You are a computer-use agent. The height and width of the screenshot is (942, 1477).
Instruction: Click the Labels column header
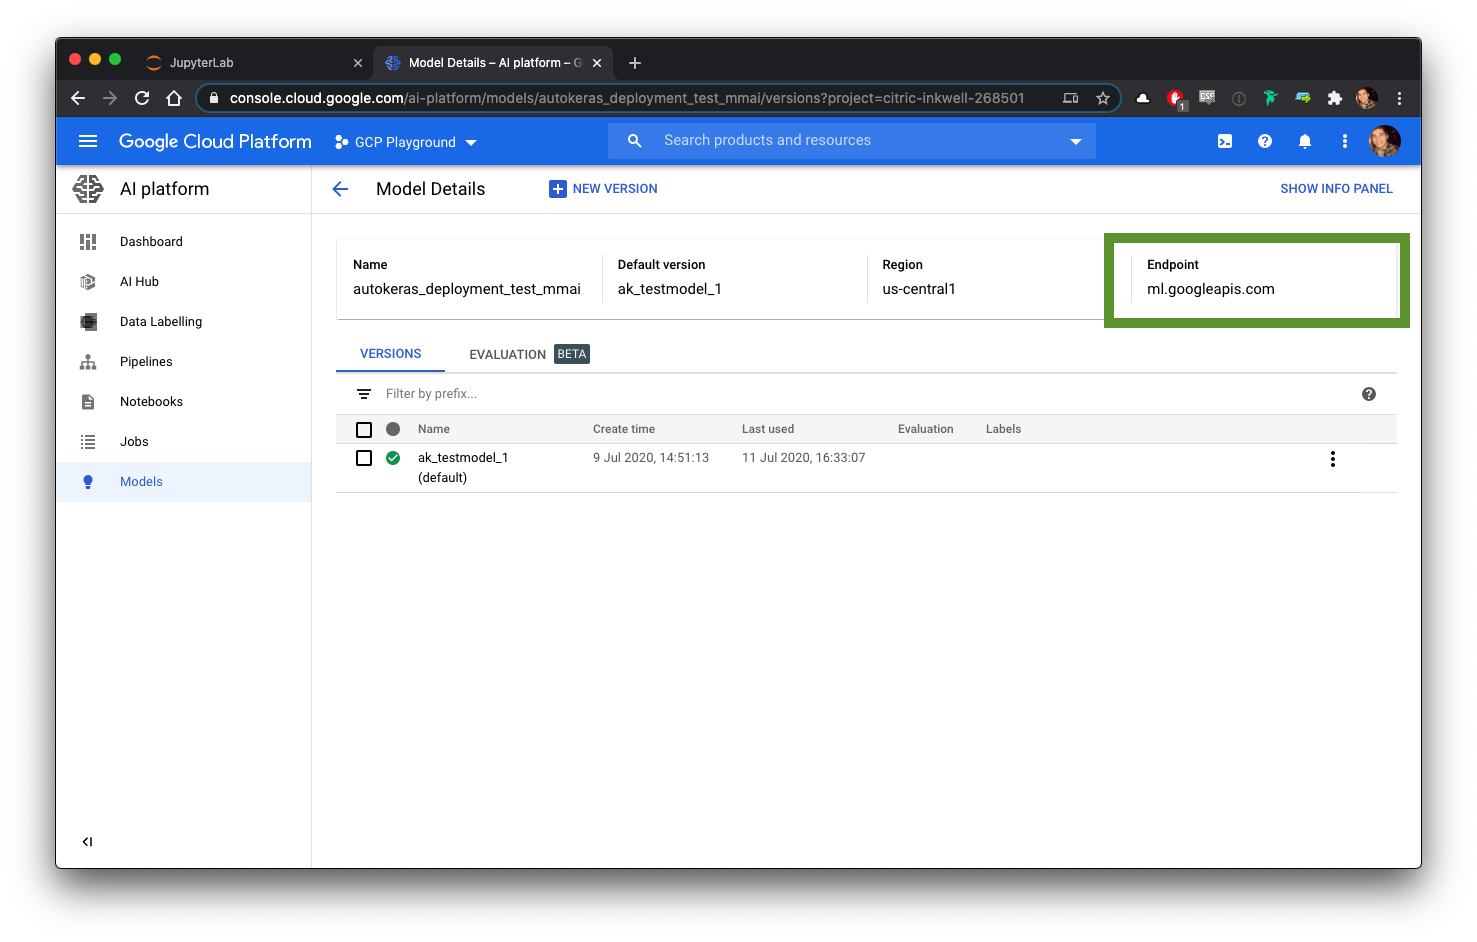click(1003, 429)
